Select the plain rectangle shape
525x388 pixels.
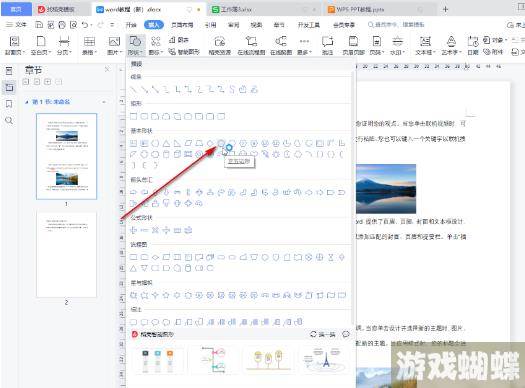pyautogui.click(x=133, y=116)
